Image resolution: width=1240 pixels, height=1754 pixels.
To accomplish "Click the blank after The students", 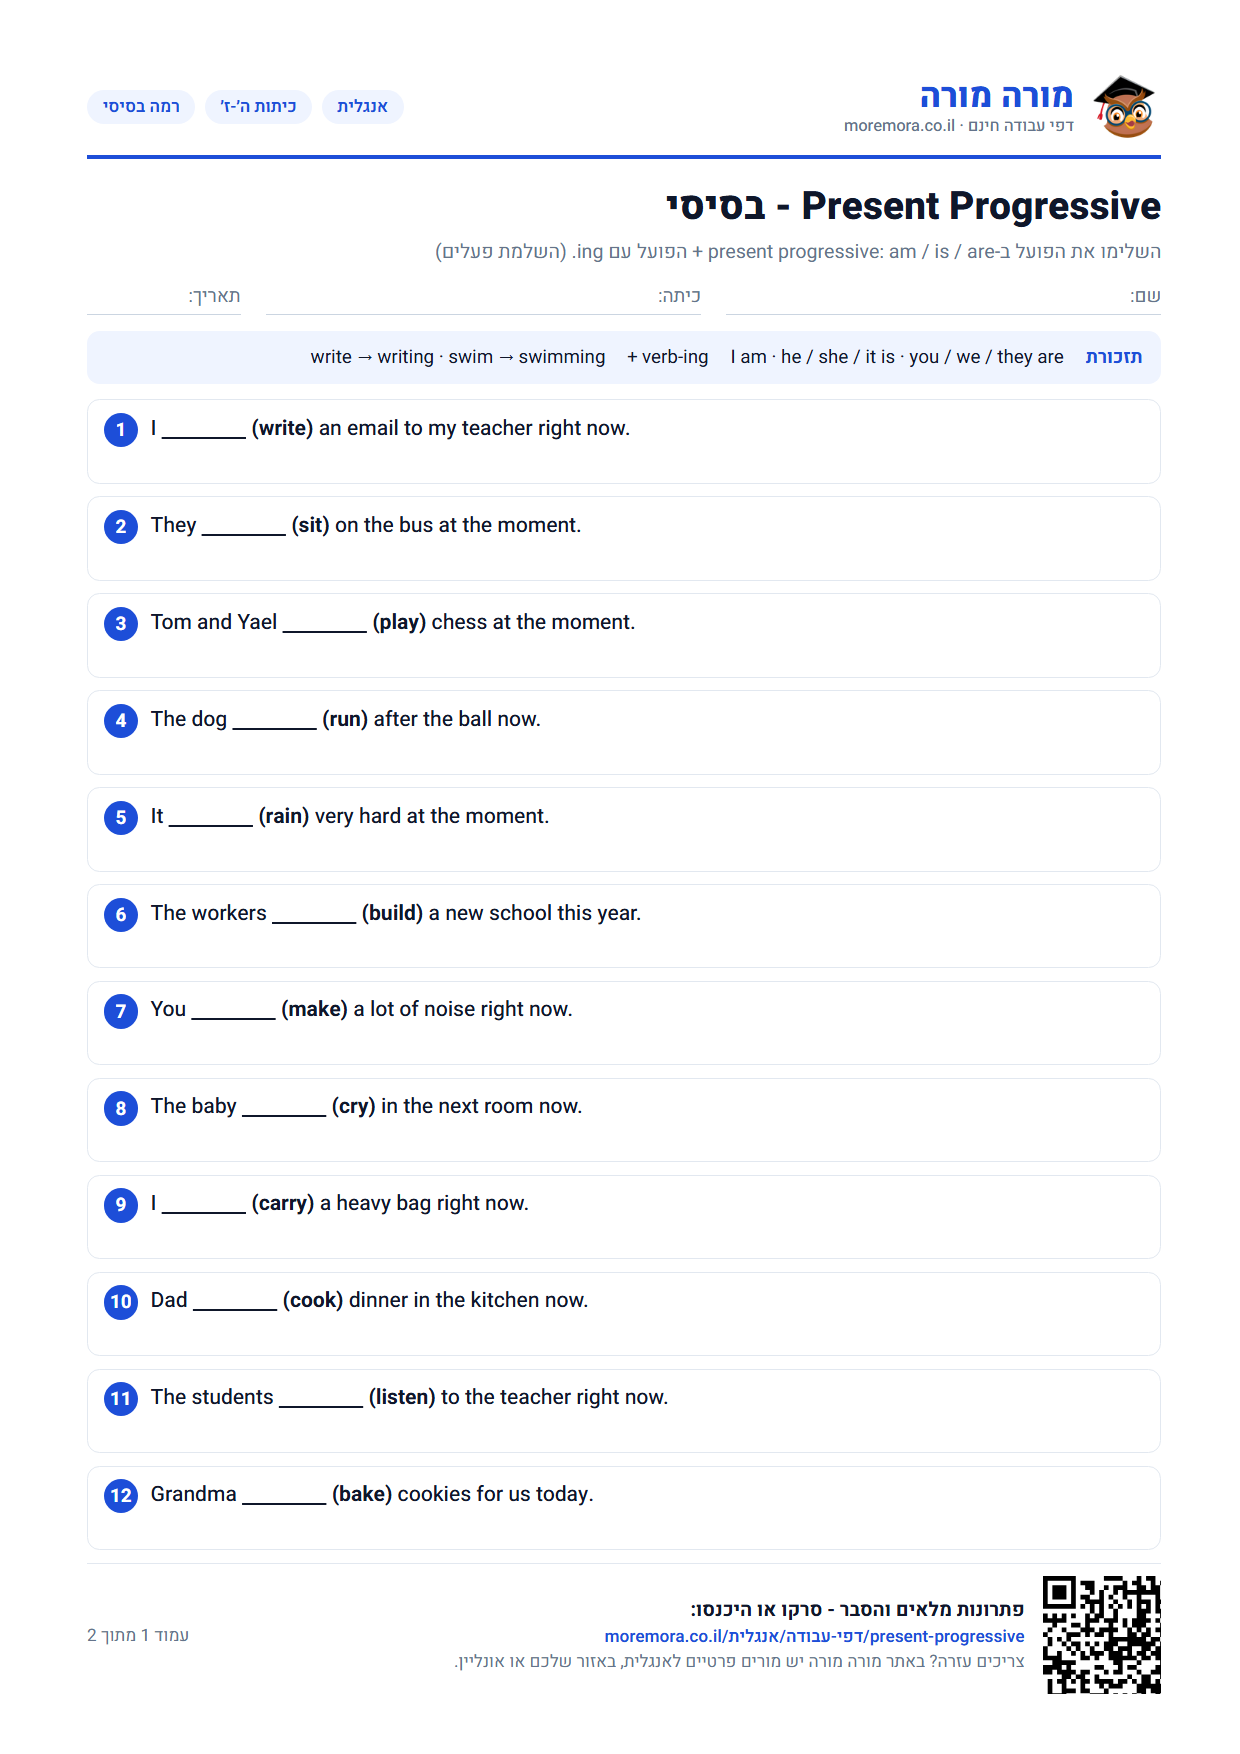I will coord(321,1399).
